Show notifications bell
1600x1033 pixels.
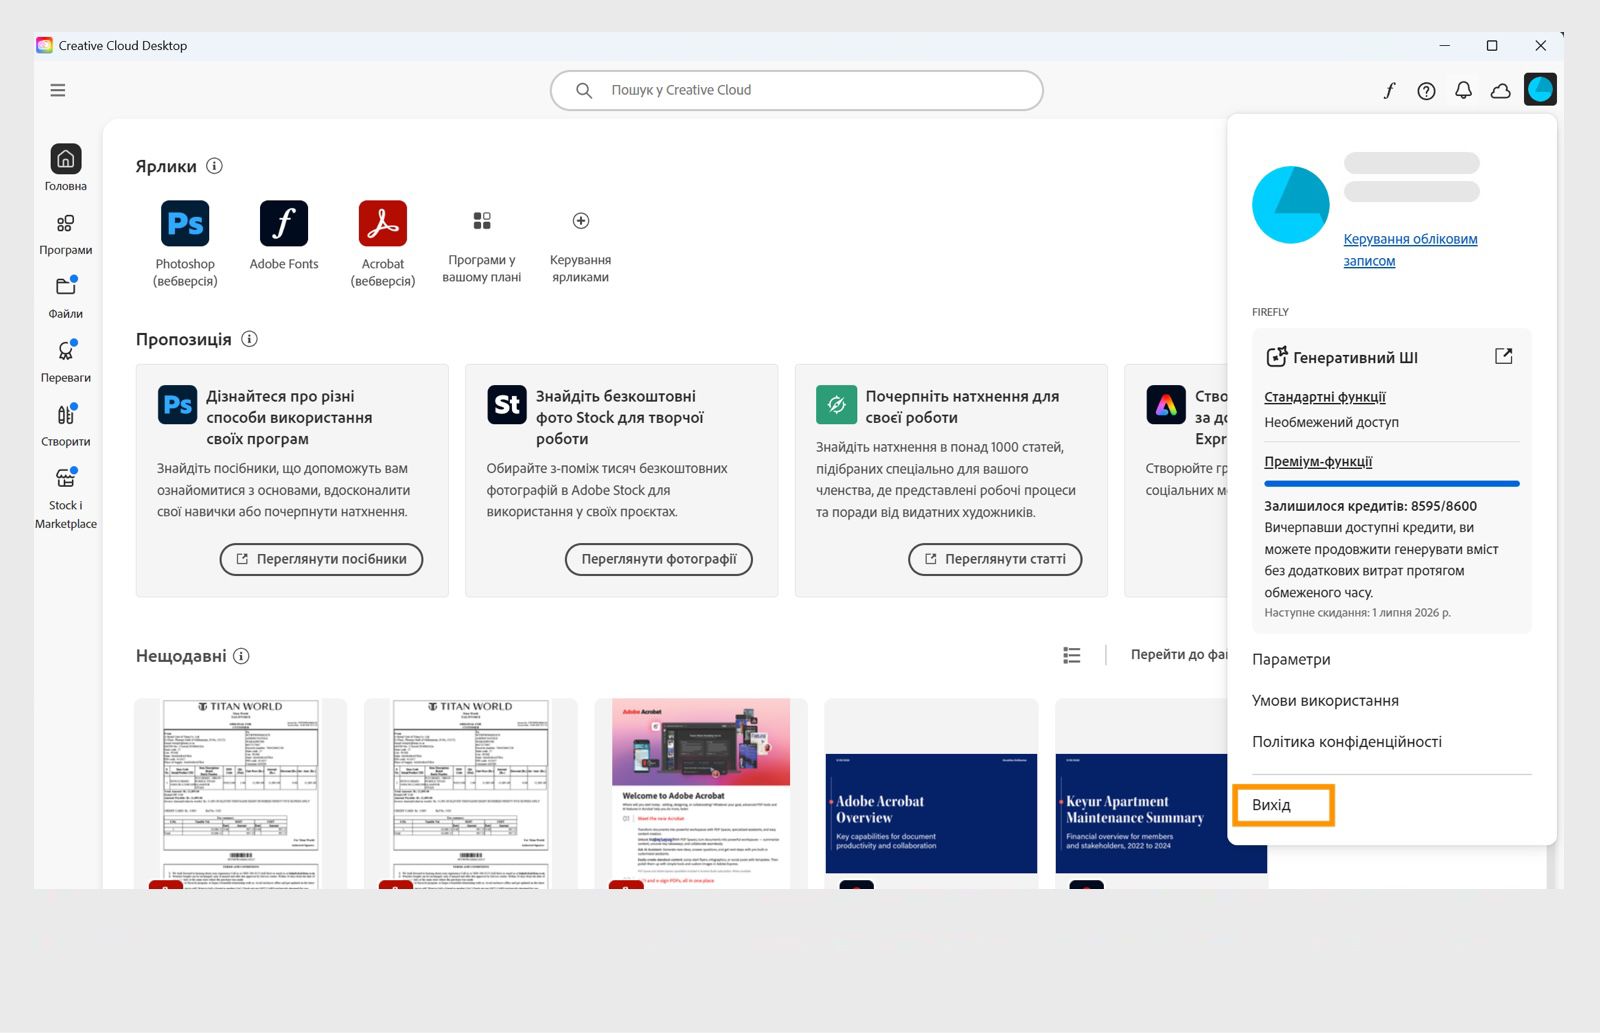pos(1463,90)
